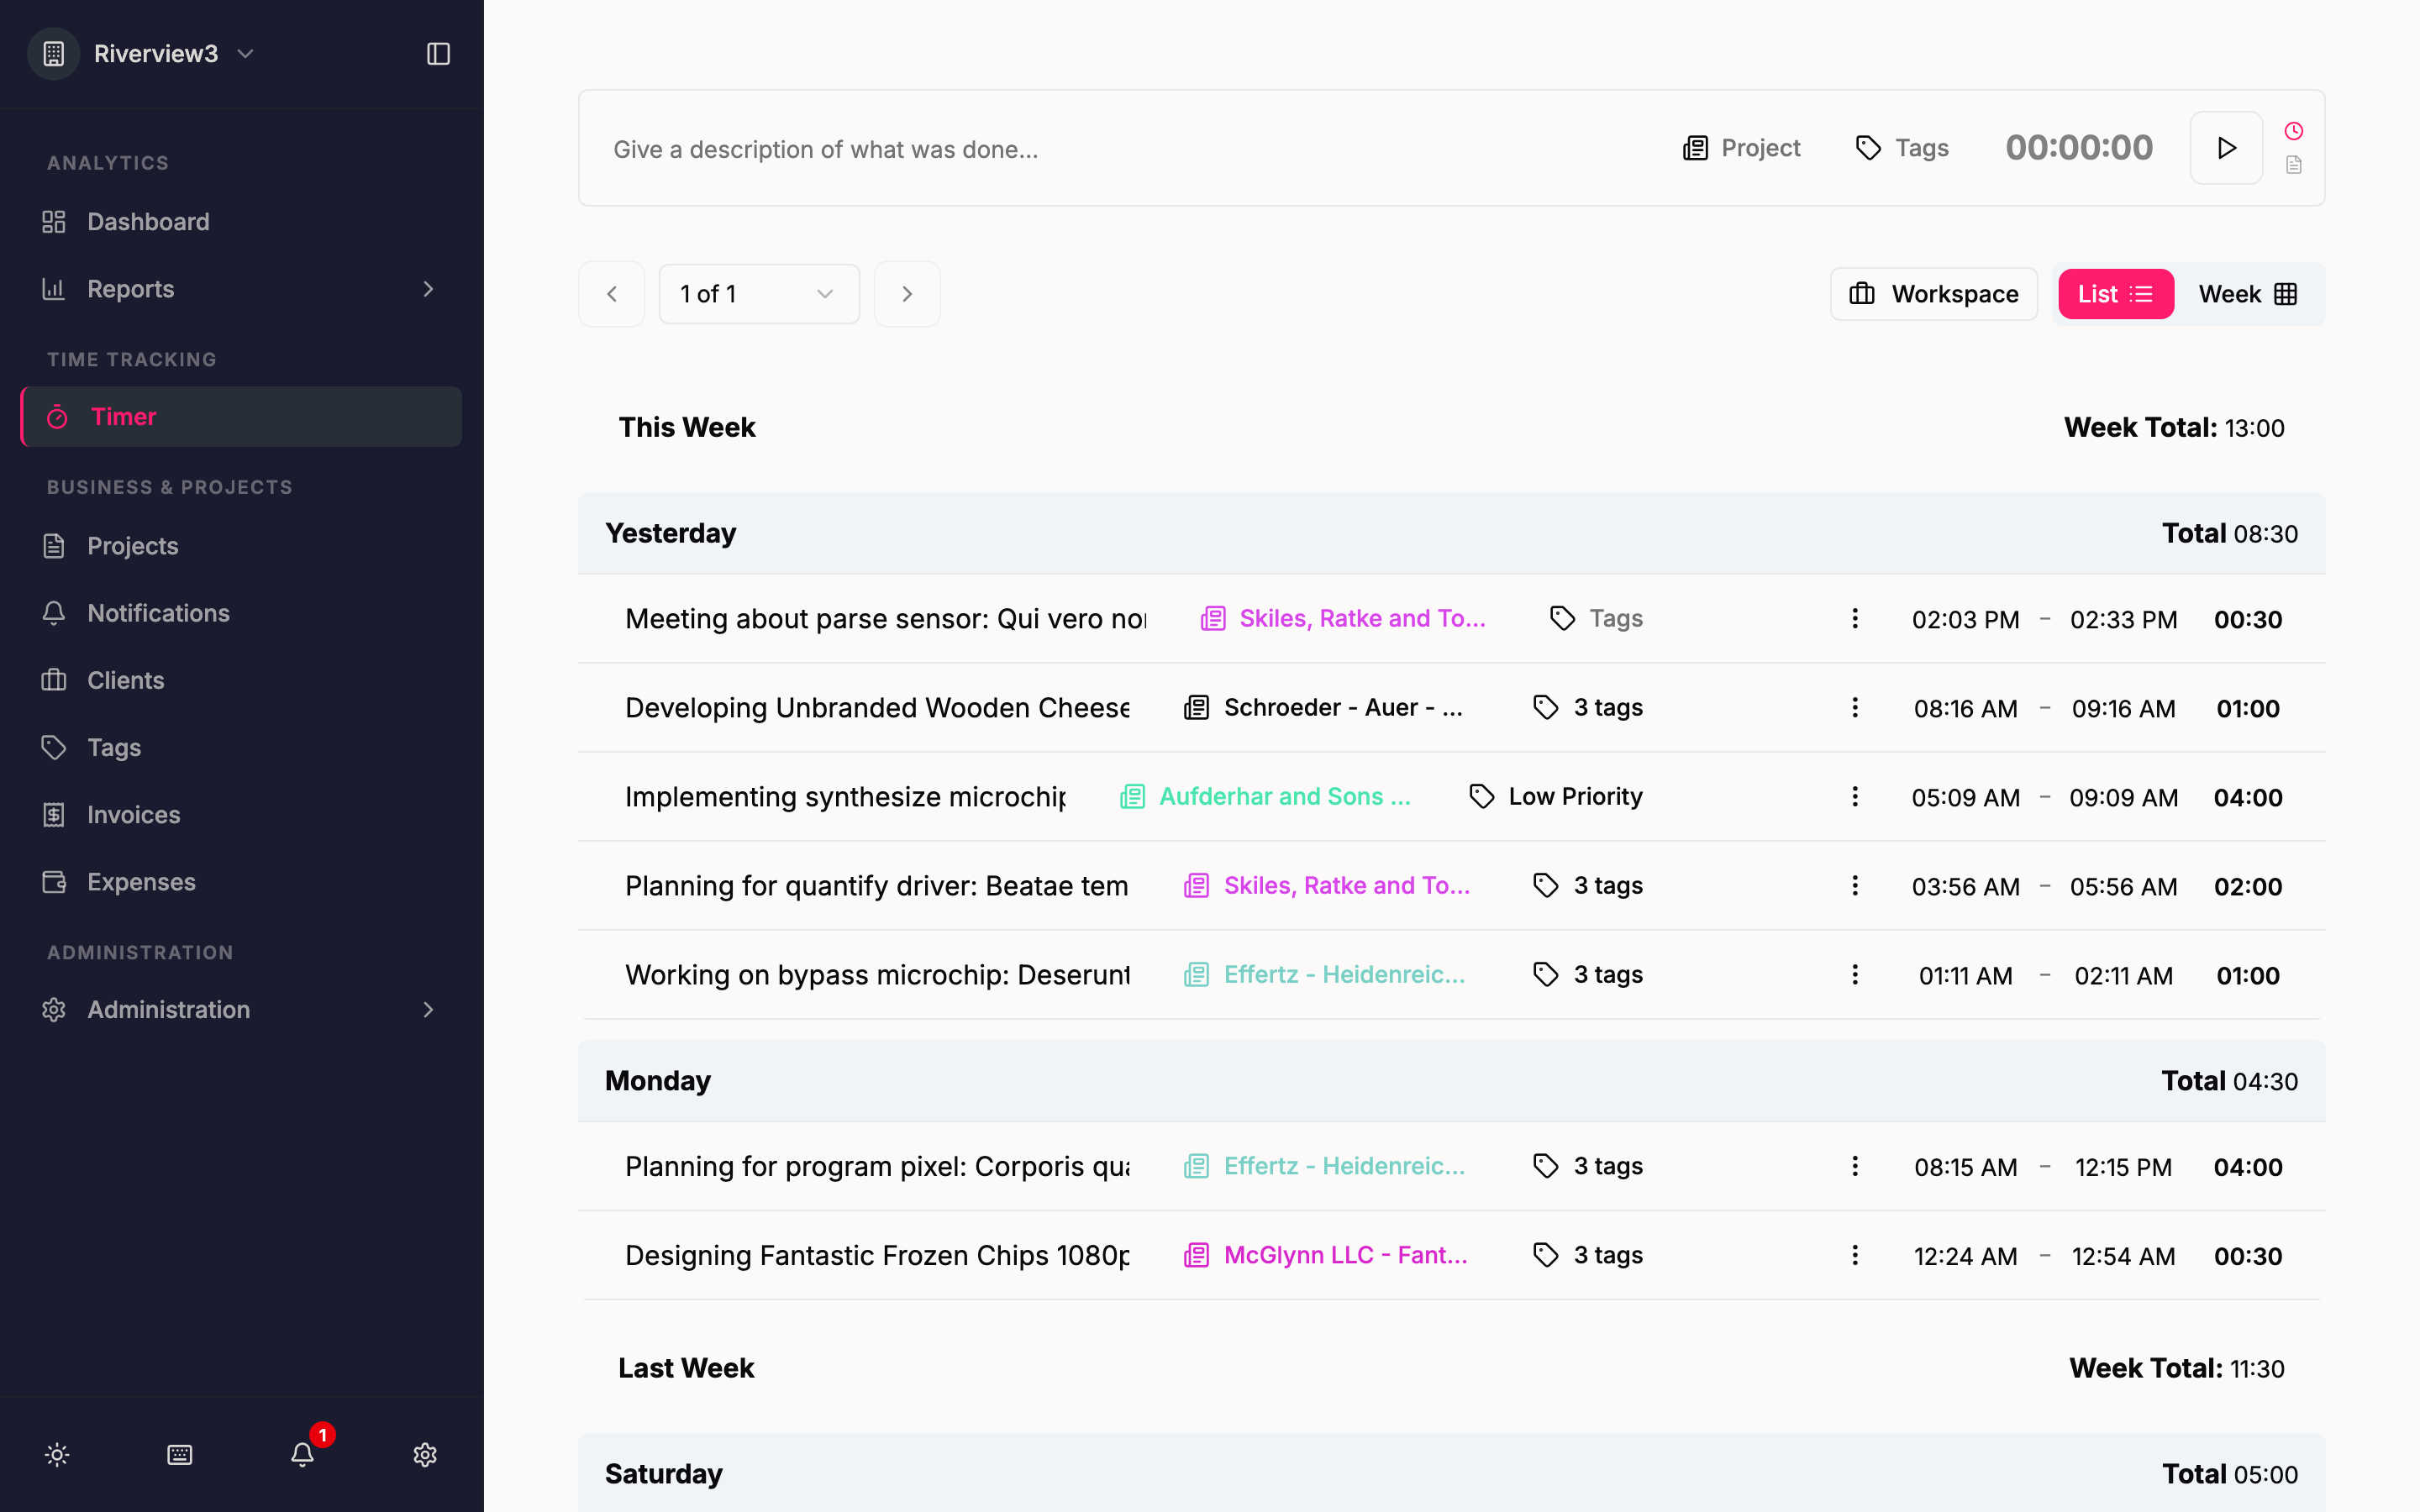Click the Workspace filter button

(1933, 294)
